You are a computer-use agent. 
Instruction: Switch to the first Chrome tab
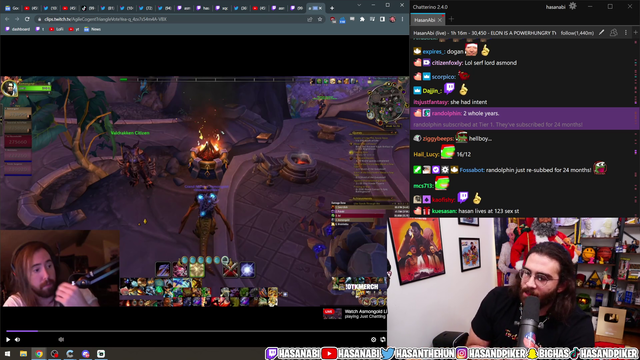click(x=12, y=8)
